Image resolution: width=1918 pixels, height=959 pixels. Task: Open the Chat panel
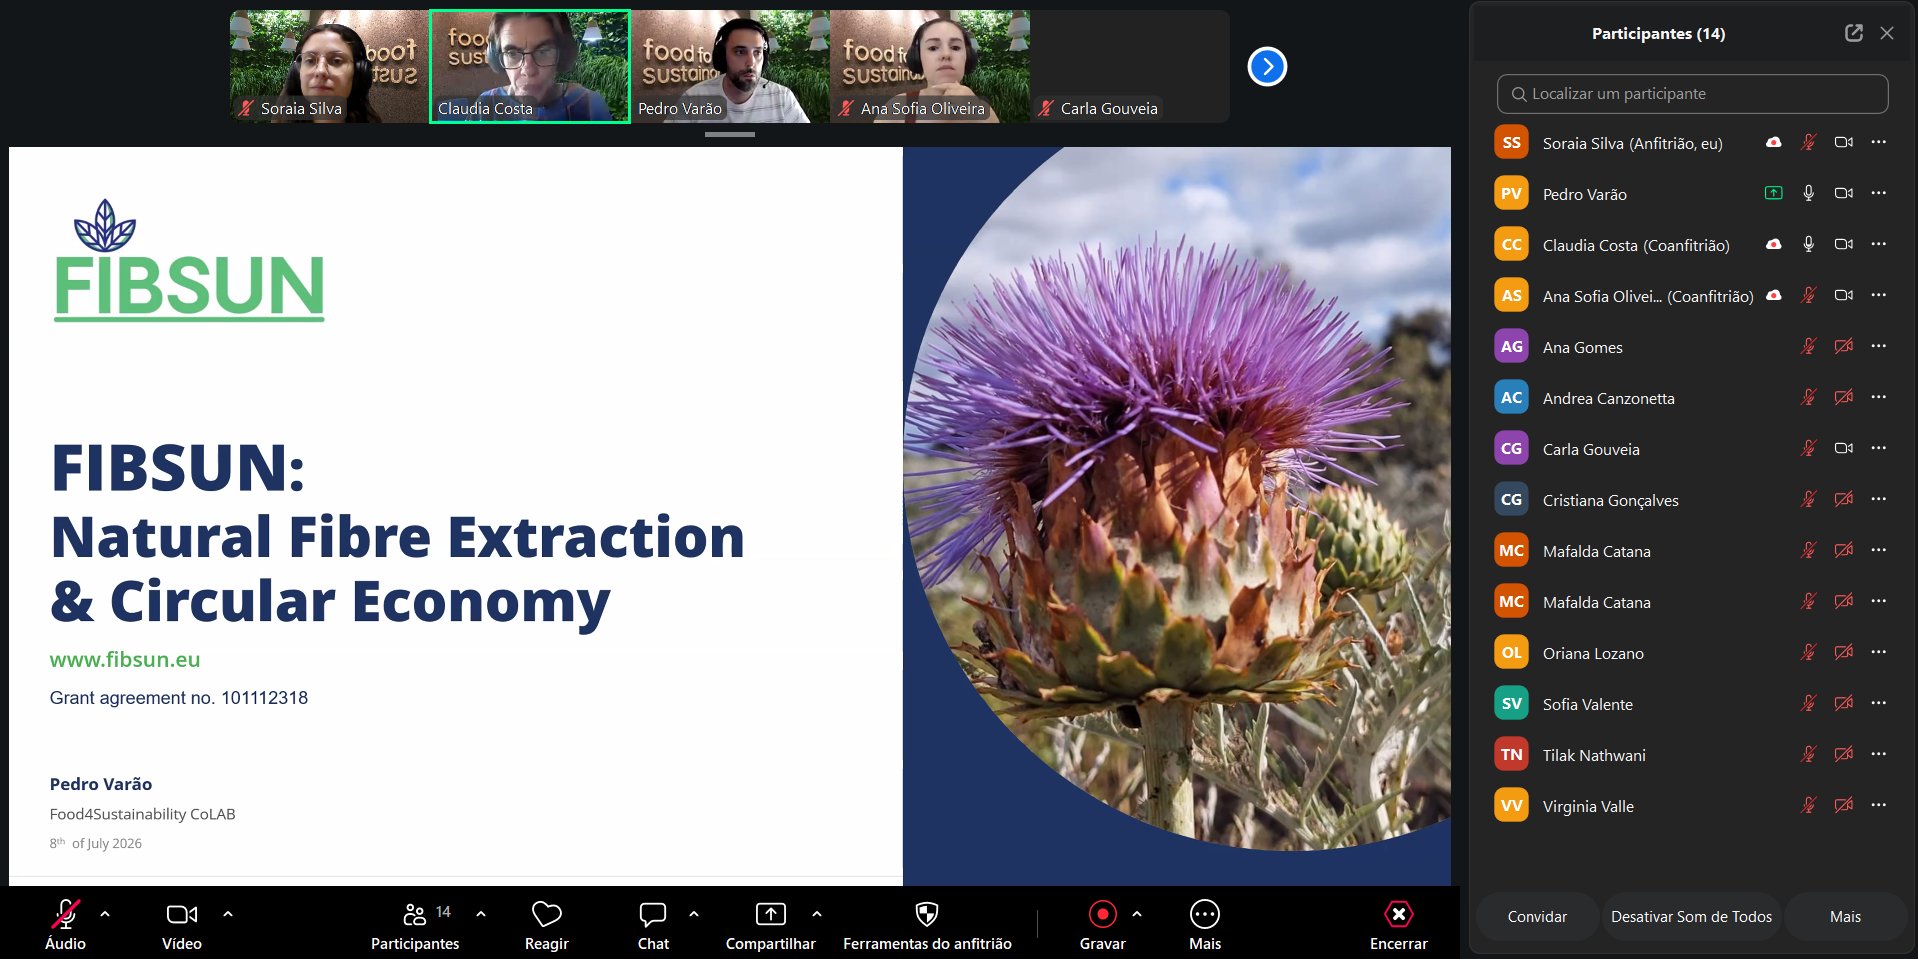(653, 925)
